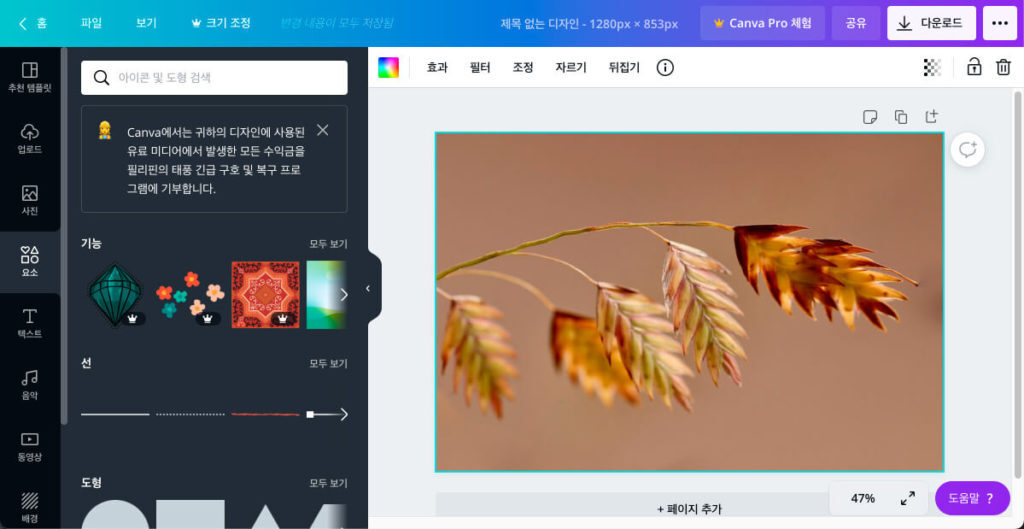Add a new page with plus-page icon
Image resolution: width=1024 pixels, height=529 pixels.
[x=932, y=116]
